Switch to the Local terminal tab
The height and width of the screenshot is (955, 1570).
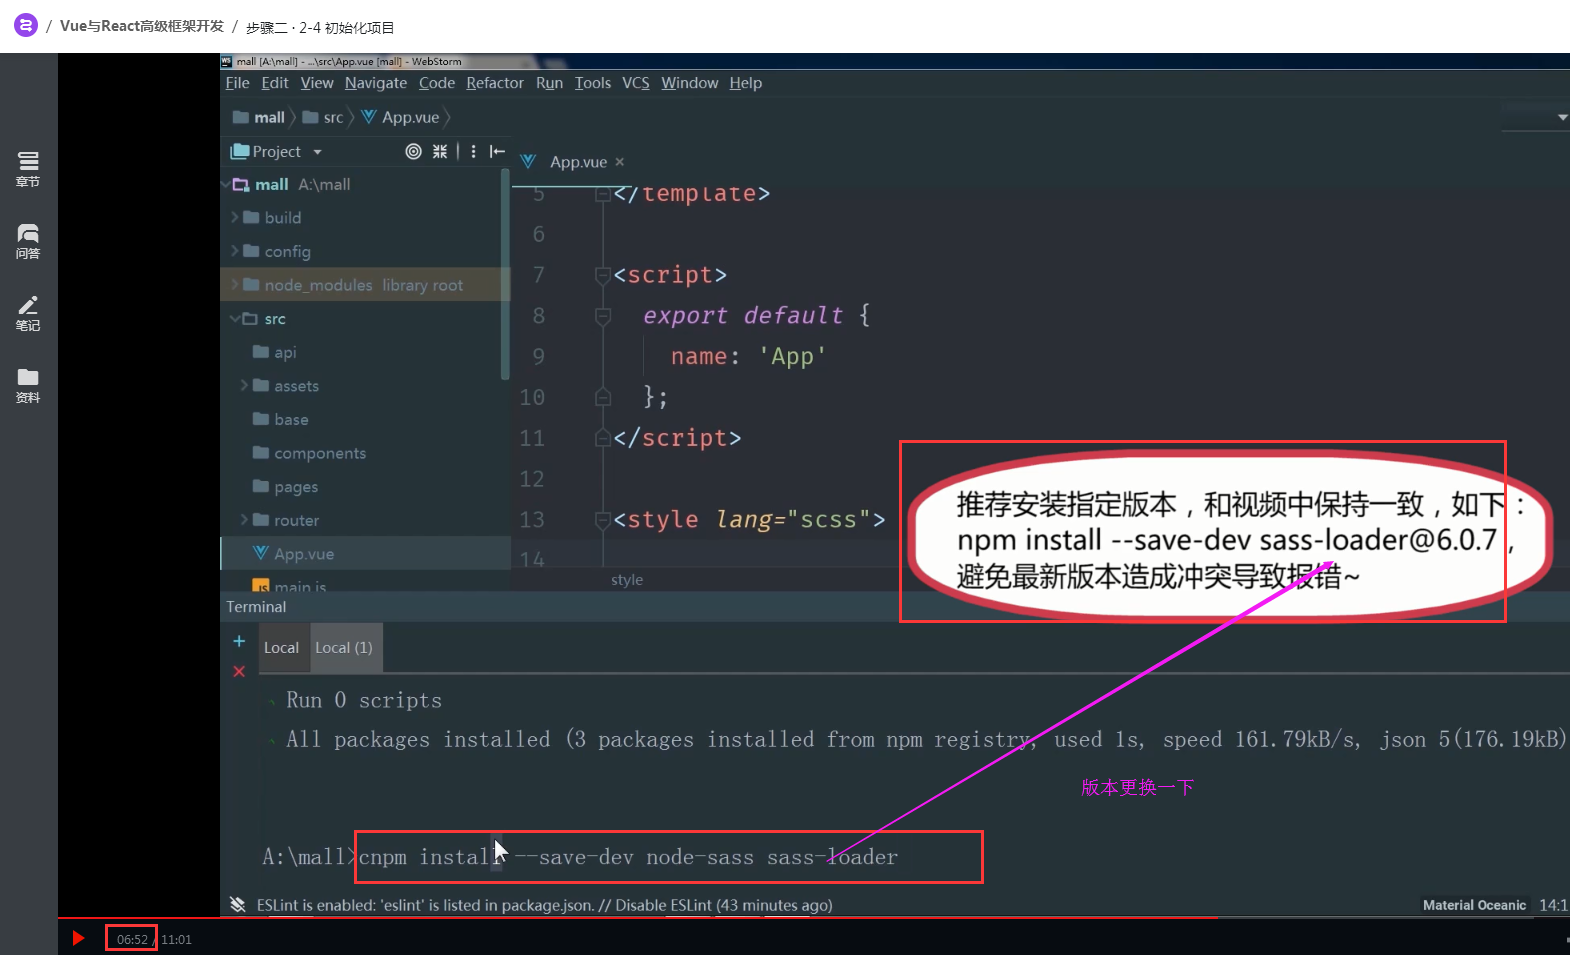tap(281, 648)
